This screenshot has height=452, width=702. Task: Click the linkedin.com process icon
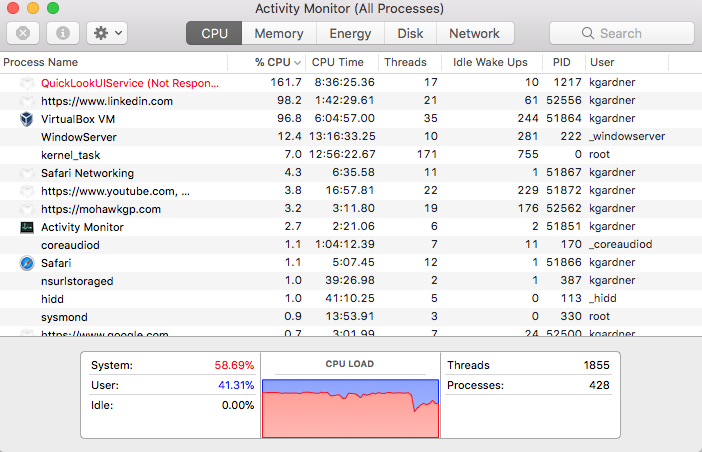coord(27,101)
